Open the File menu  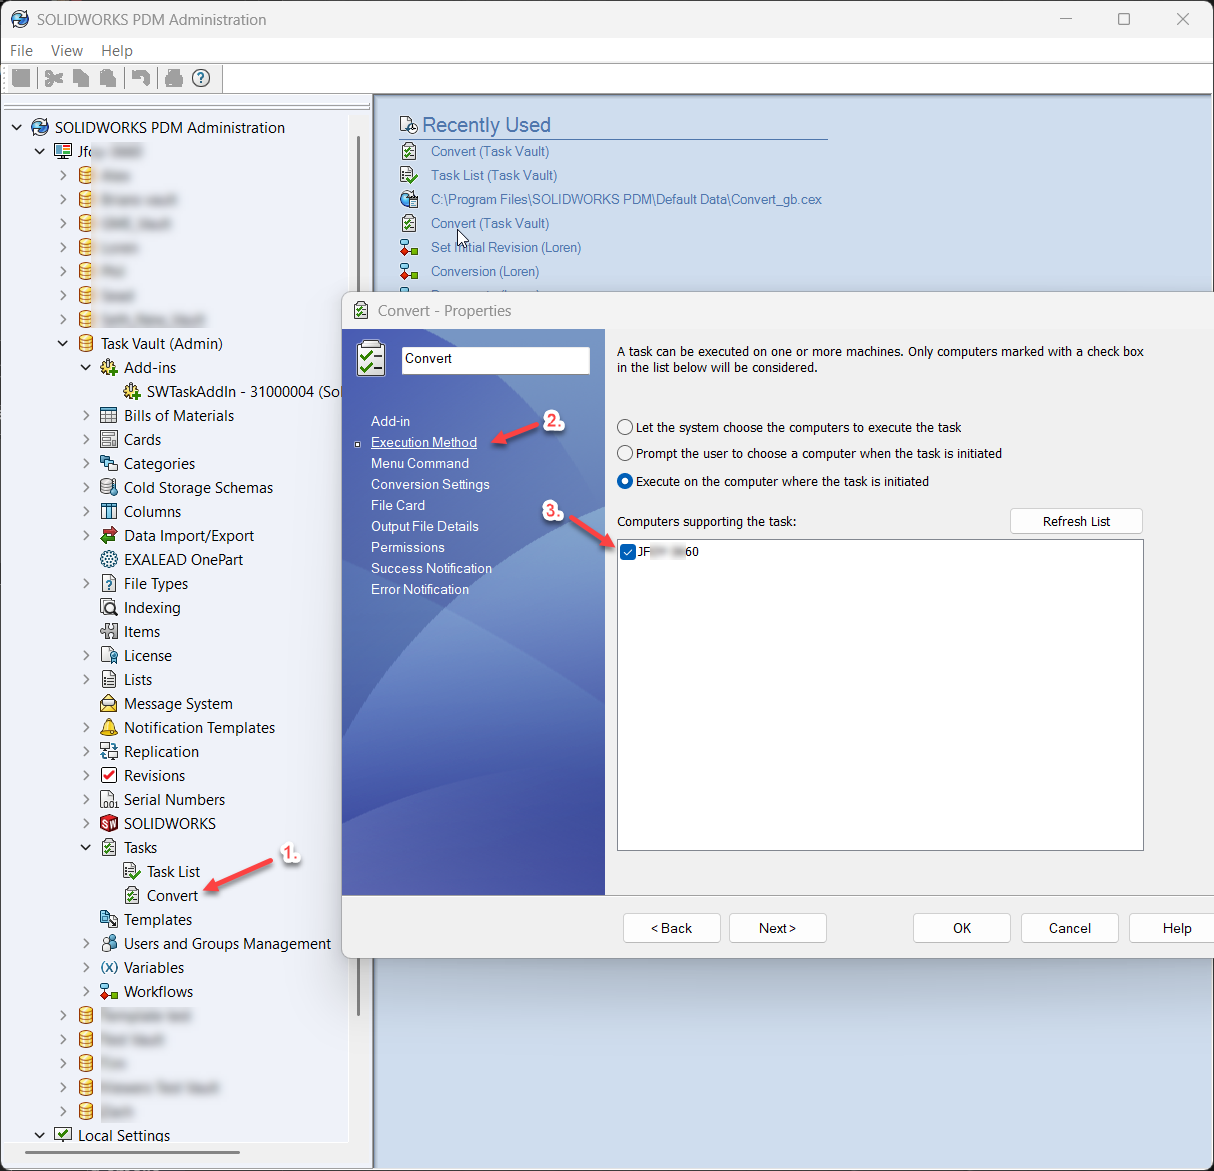[x=21, y=50]
